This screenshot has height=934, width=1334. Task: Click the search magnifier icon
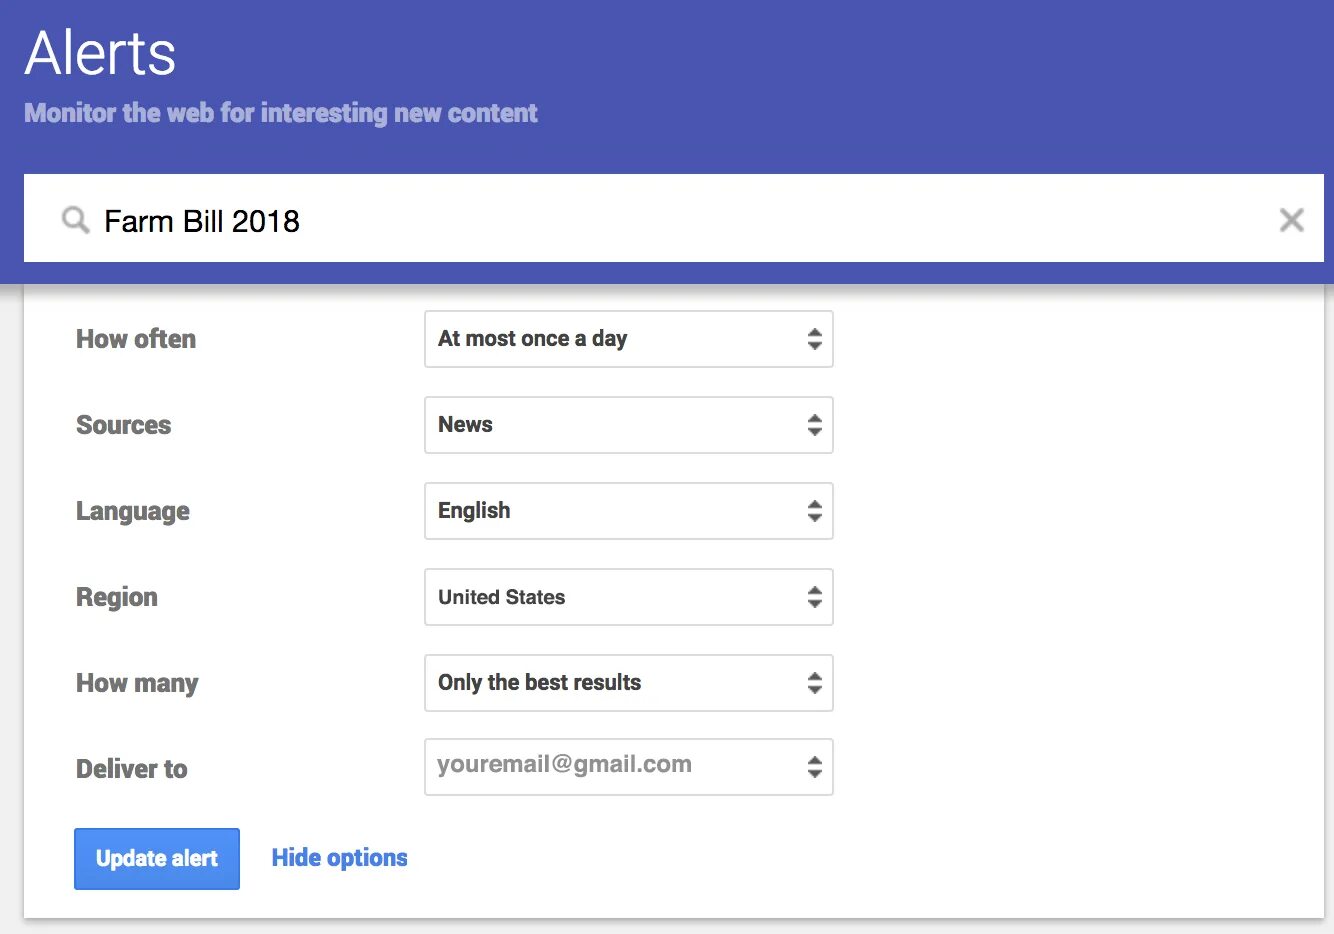coord(75,220)
